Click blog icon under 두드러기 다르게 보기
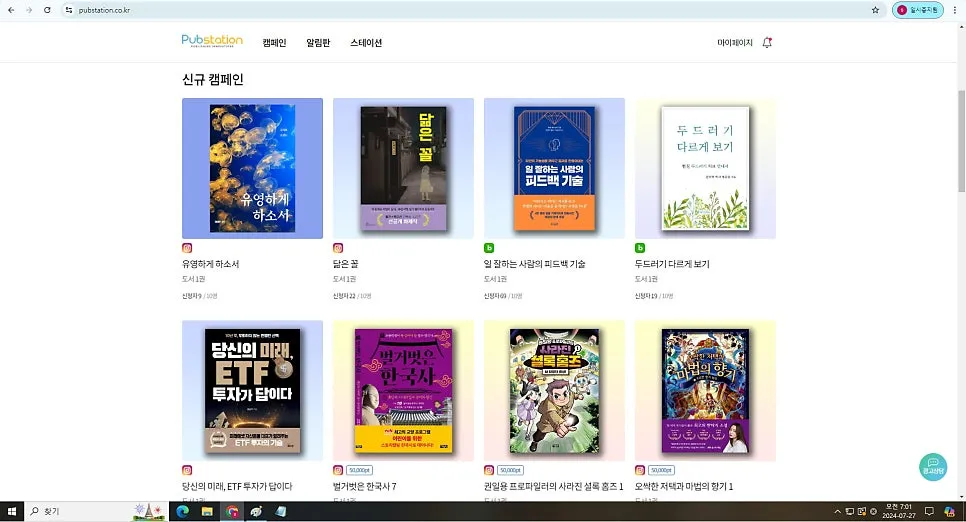The width and height of the screenshot is (966, 522). coord(639,248)
